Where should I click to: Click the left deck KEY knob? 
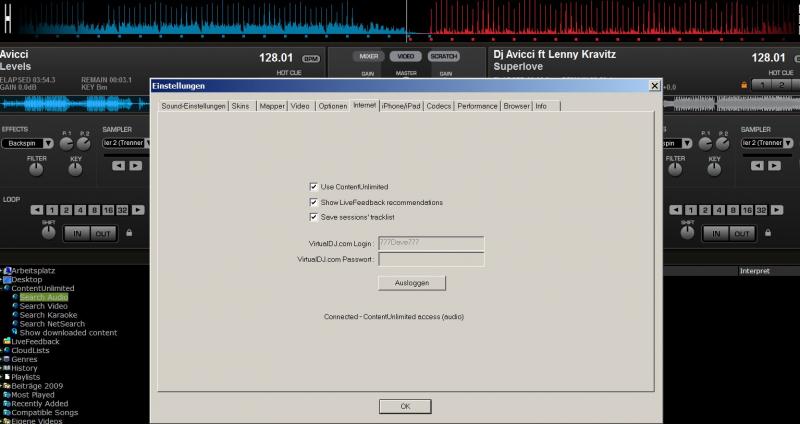76,169
